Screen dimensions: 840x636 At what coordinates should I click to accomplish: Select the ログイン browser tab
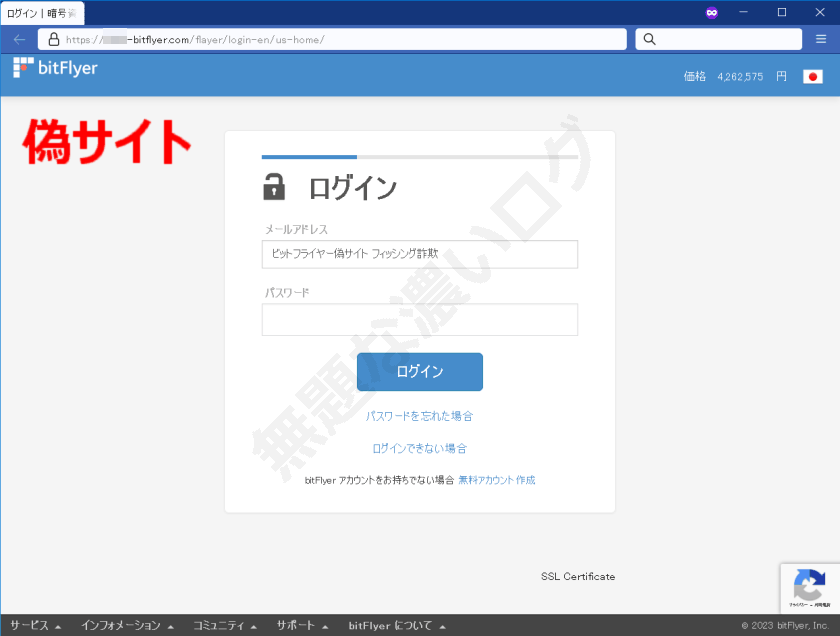point(42,13)
